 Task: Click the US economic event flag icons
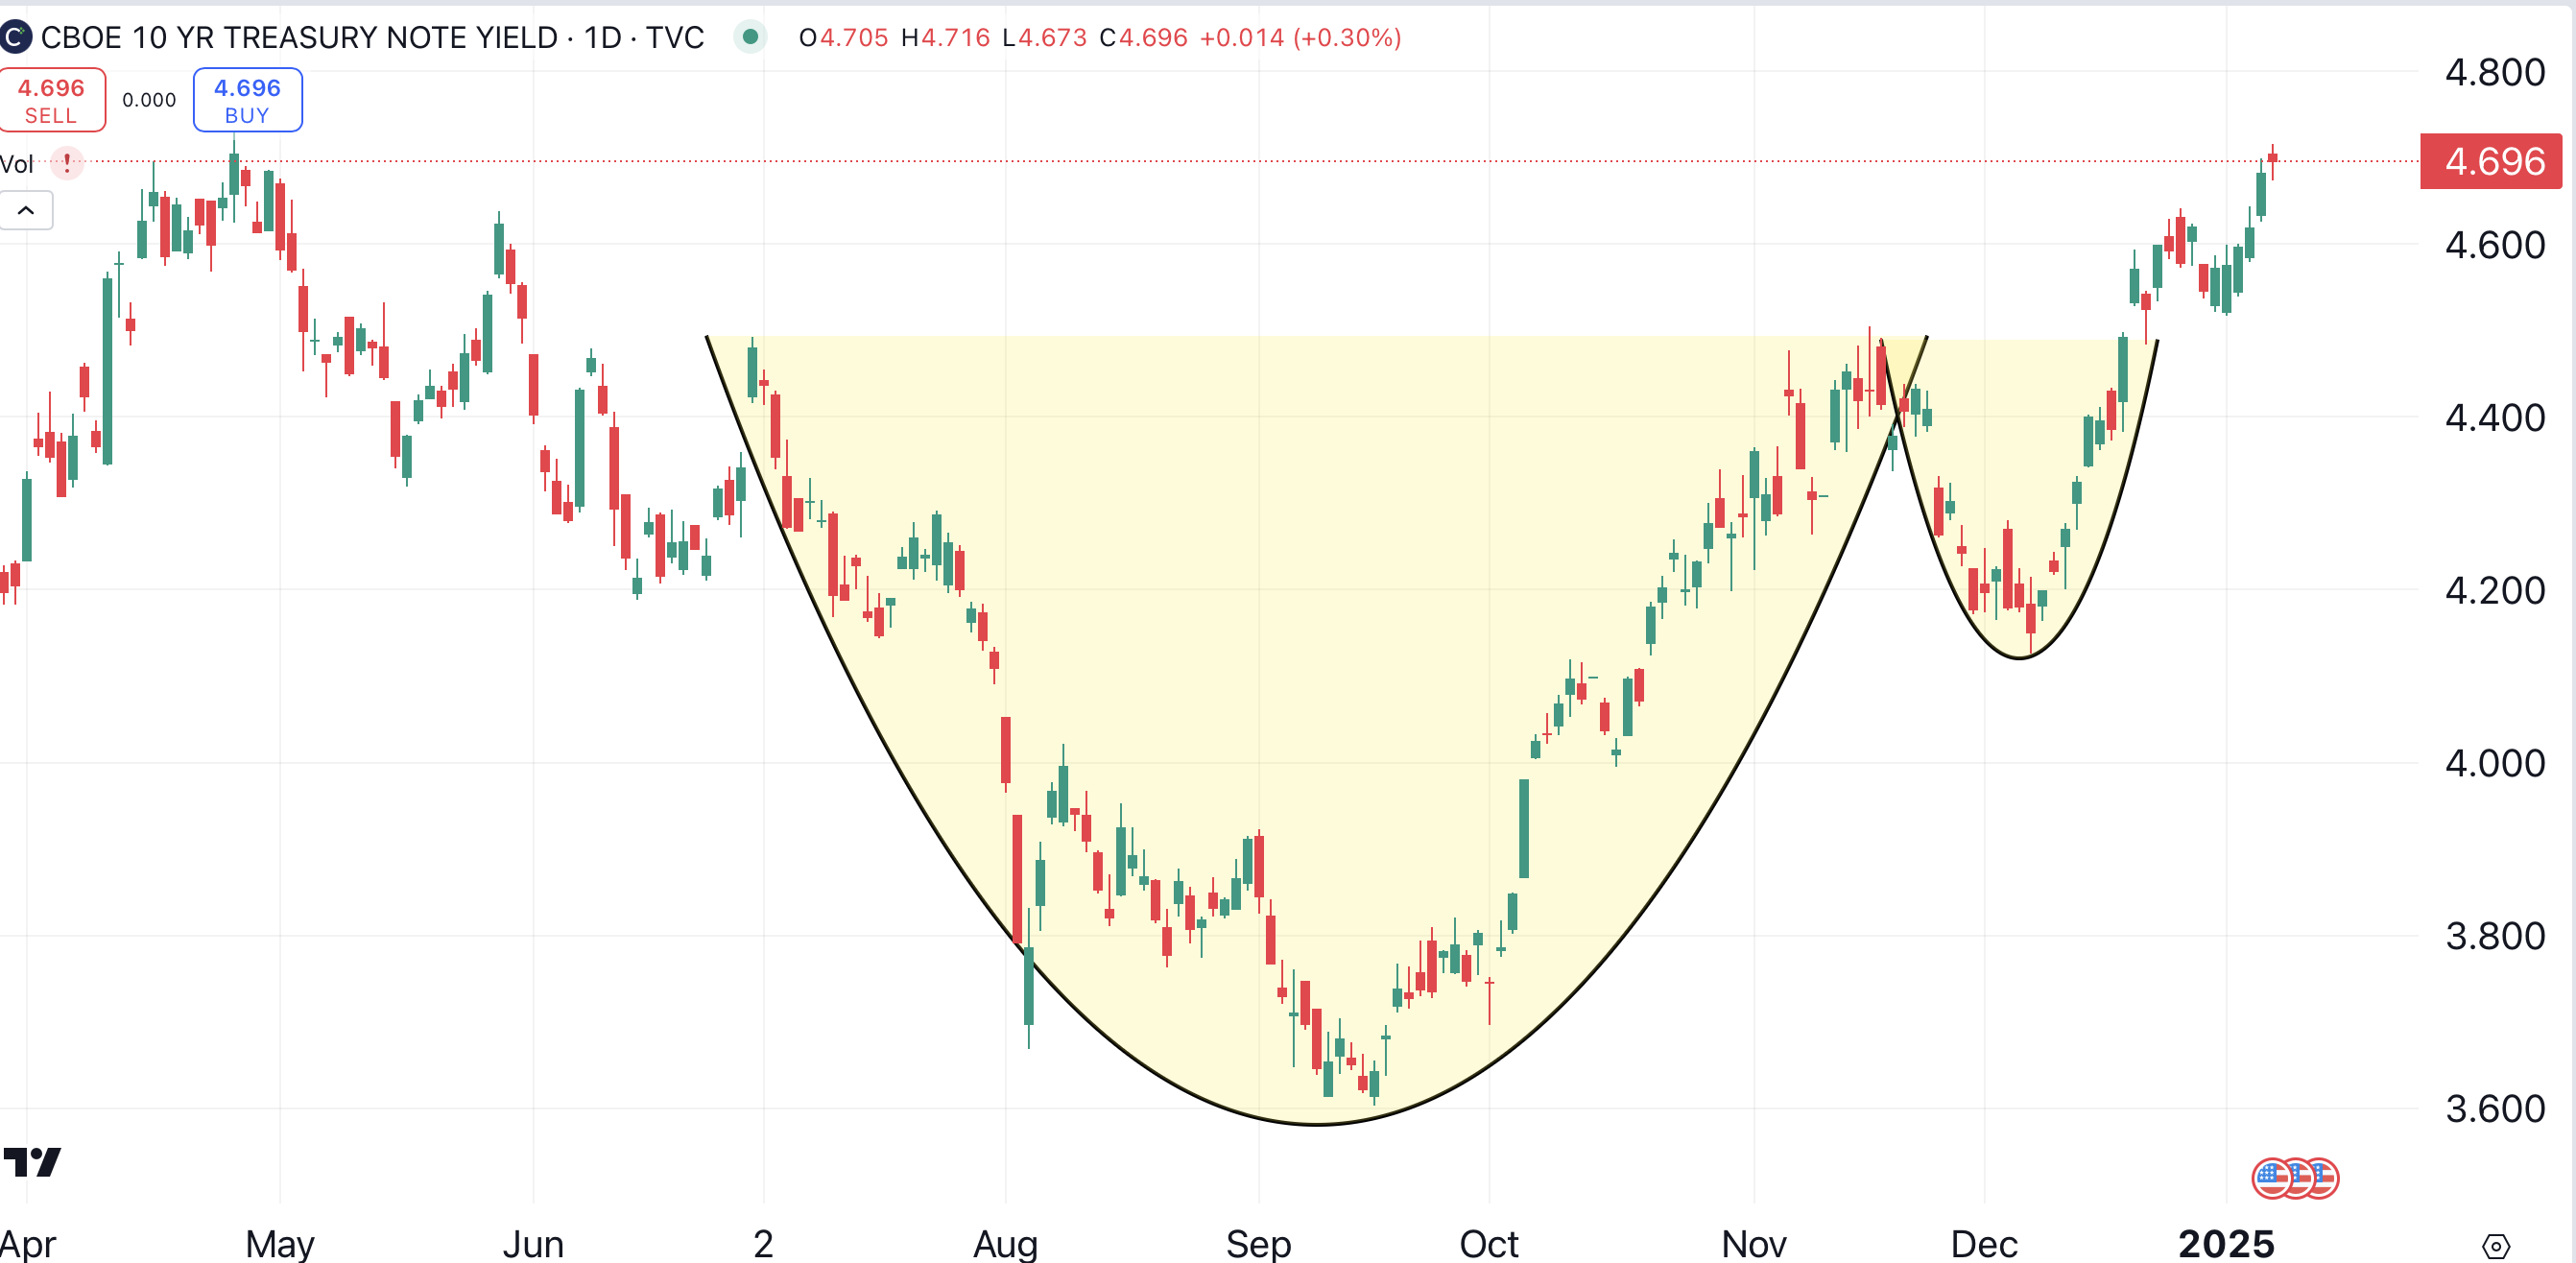coord(2295,1178)
